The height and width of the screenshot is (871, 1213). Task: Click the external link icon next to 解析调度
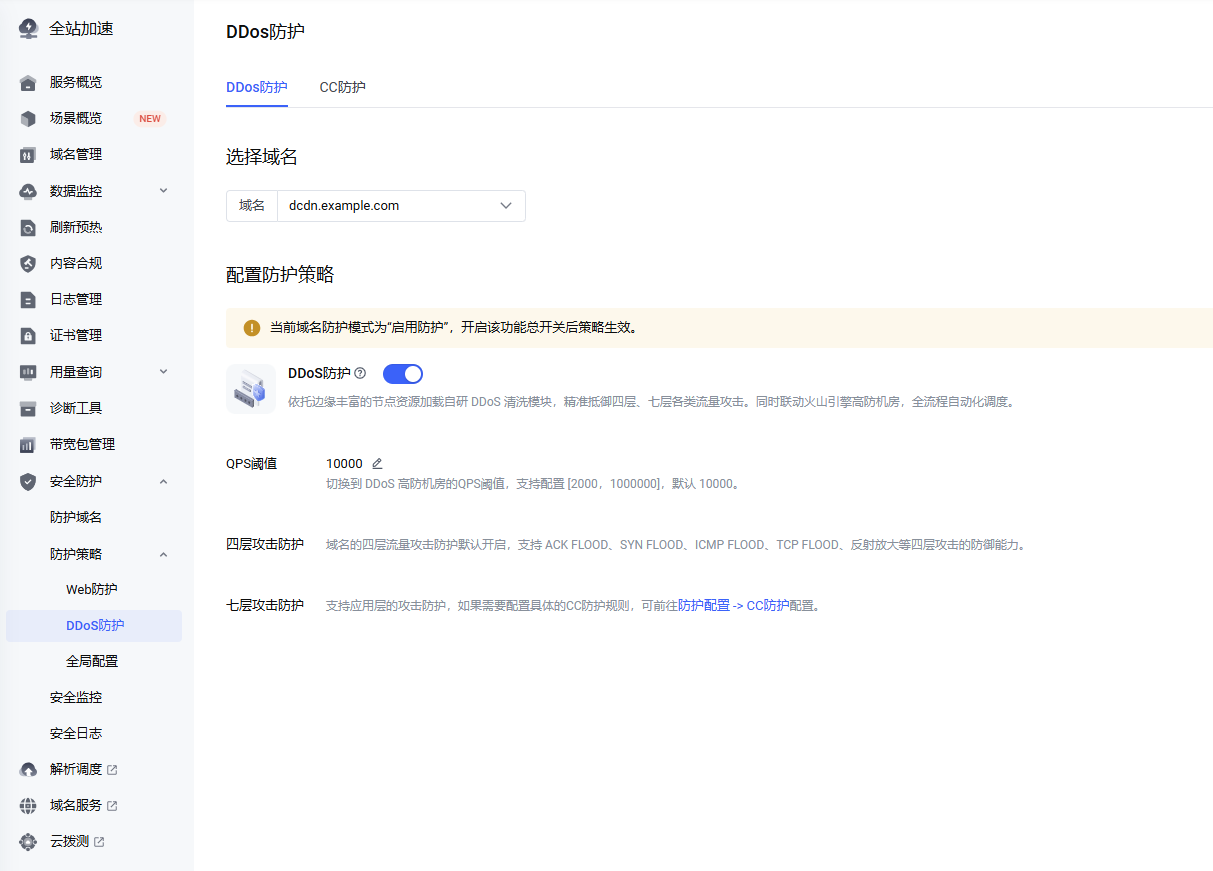pyautogui.click(x=112, y=770)
